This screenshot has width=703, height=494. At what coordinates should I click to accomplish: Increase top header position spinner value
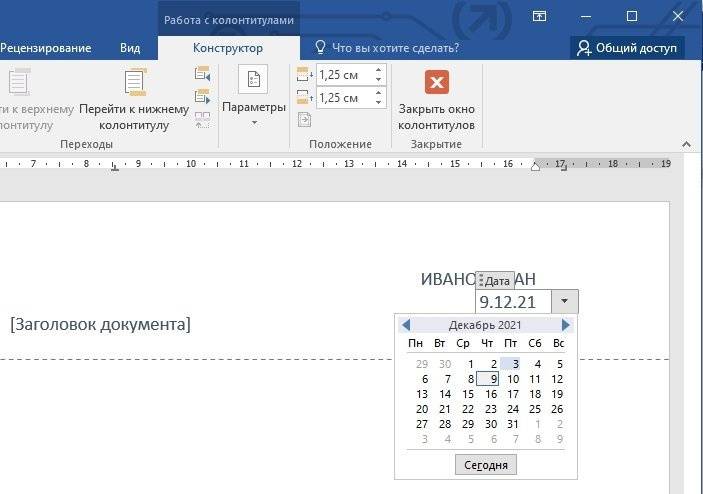[x=378, y=69]
